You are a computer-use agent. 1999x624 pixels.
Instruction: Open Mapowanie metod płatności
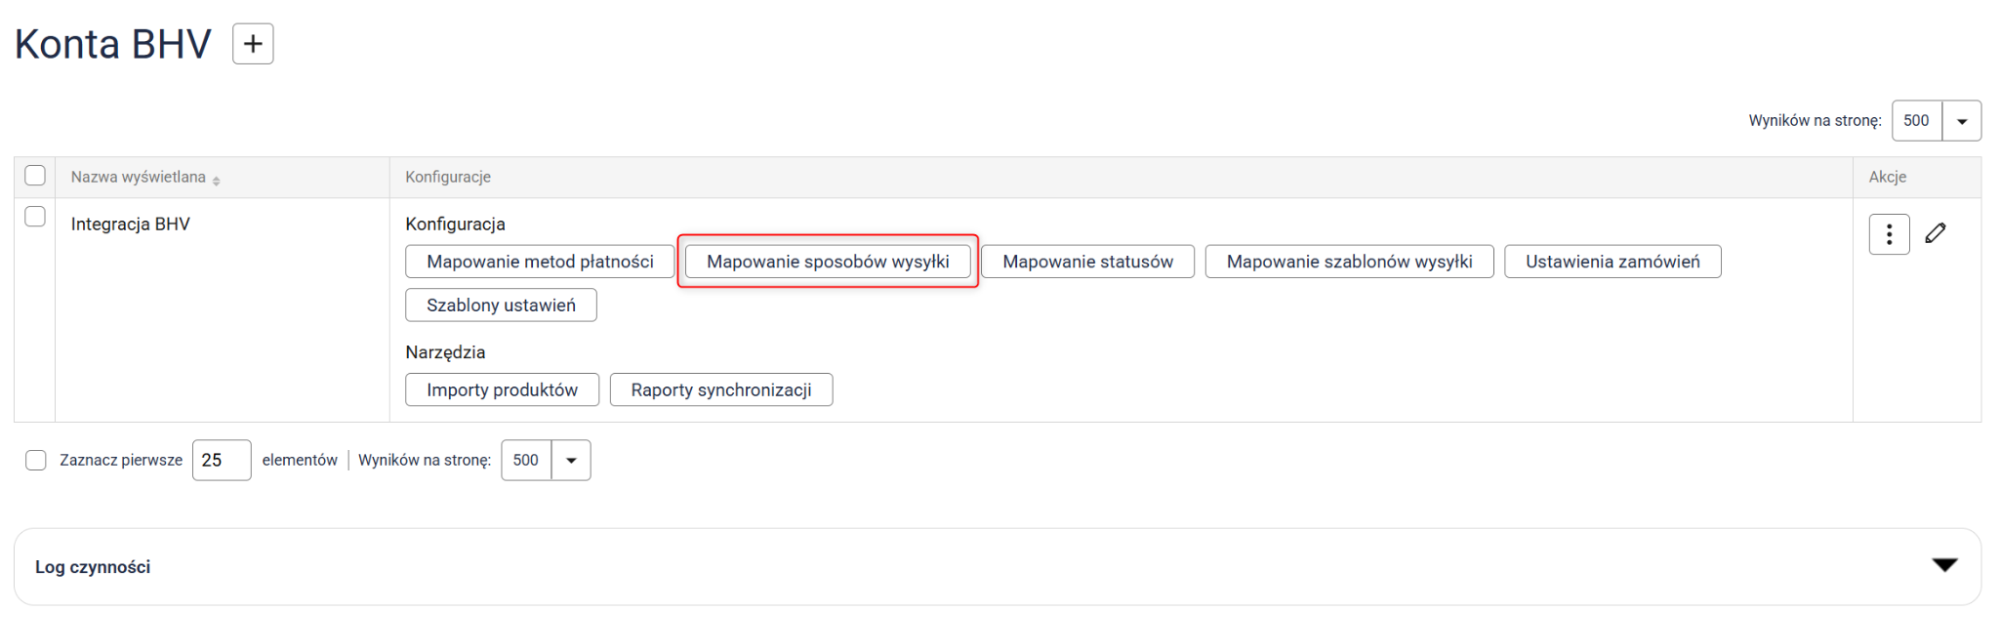pyautogui.click(x=540, y=262)
